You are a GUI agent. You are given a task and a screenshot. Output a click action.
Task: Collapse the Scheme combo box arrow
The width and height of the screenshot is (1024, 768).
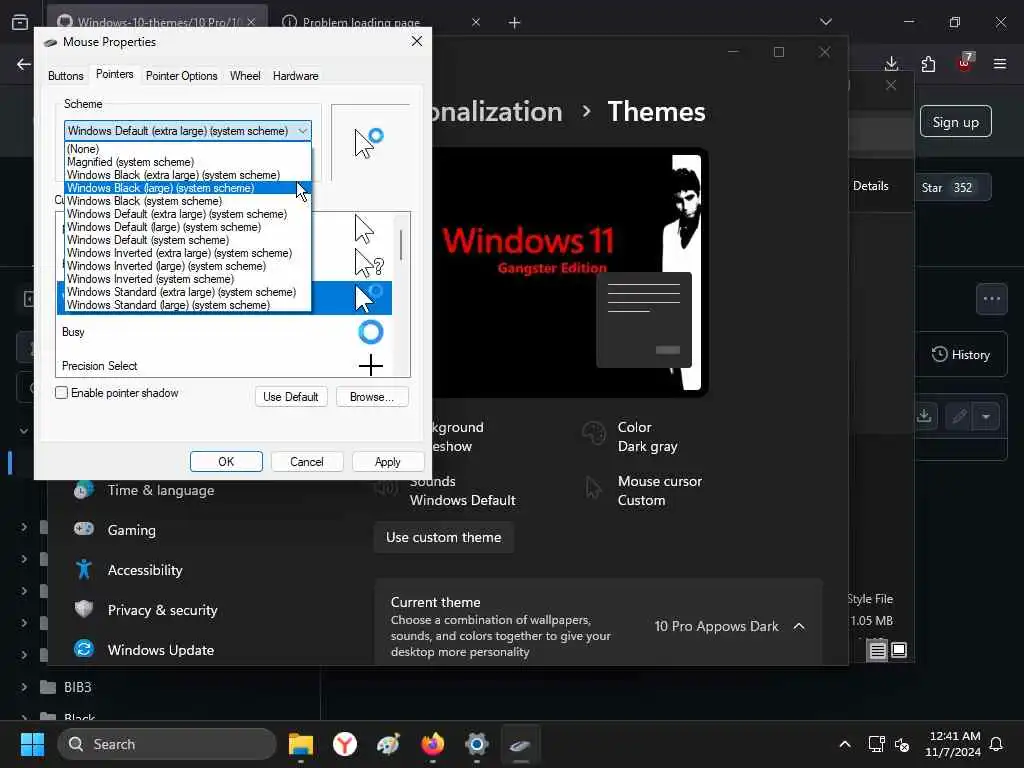pyautogui.click(x=302, y=131)
